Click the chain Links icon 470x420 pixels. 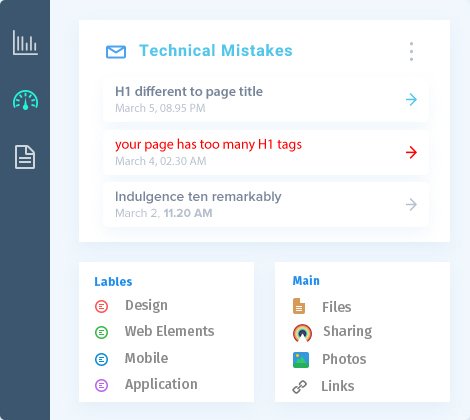point(300,387)
